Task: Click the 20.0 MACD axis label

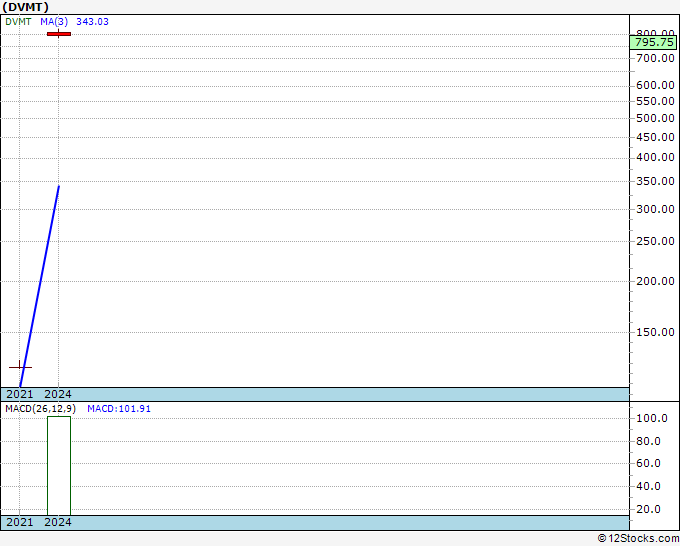Action: point(650,509)
